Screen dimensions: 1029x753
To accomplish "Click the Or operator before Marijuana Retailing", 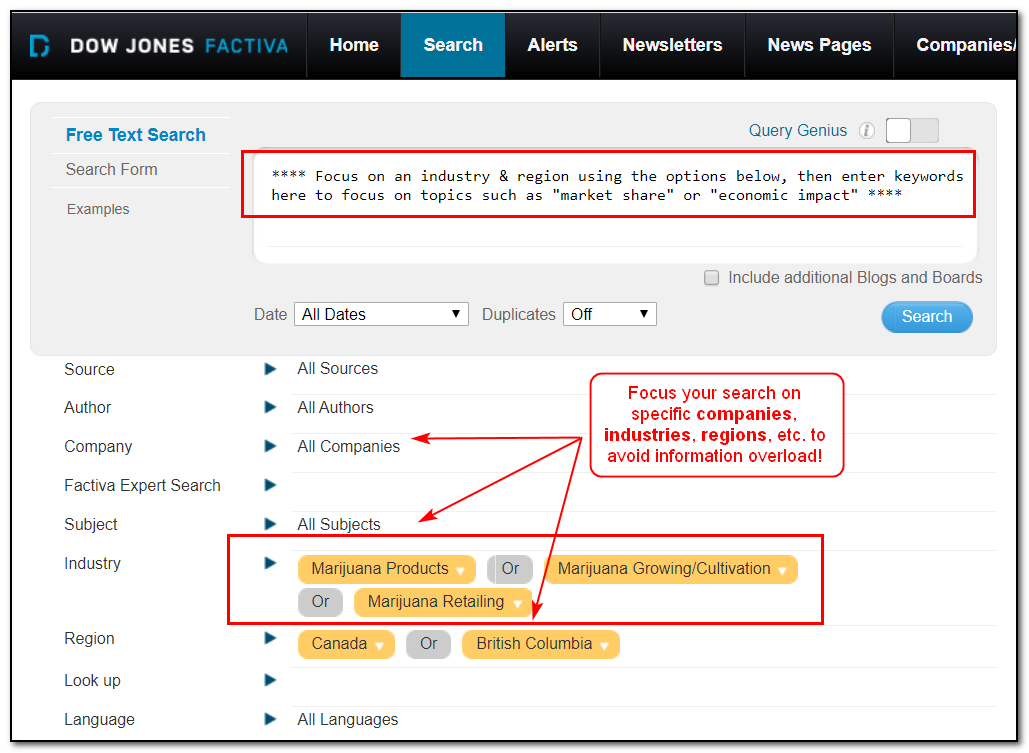I will pyautogui.click(x=320, y=601).
